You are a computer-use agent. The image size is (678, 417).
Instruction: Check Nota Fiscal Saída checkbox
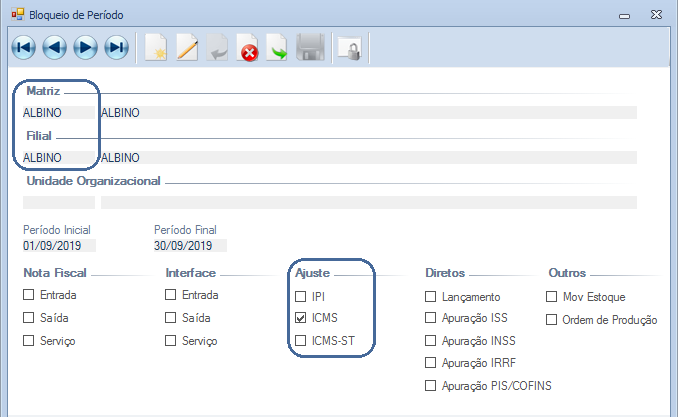[29, 318]
